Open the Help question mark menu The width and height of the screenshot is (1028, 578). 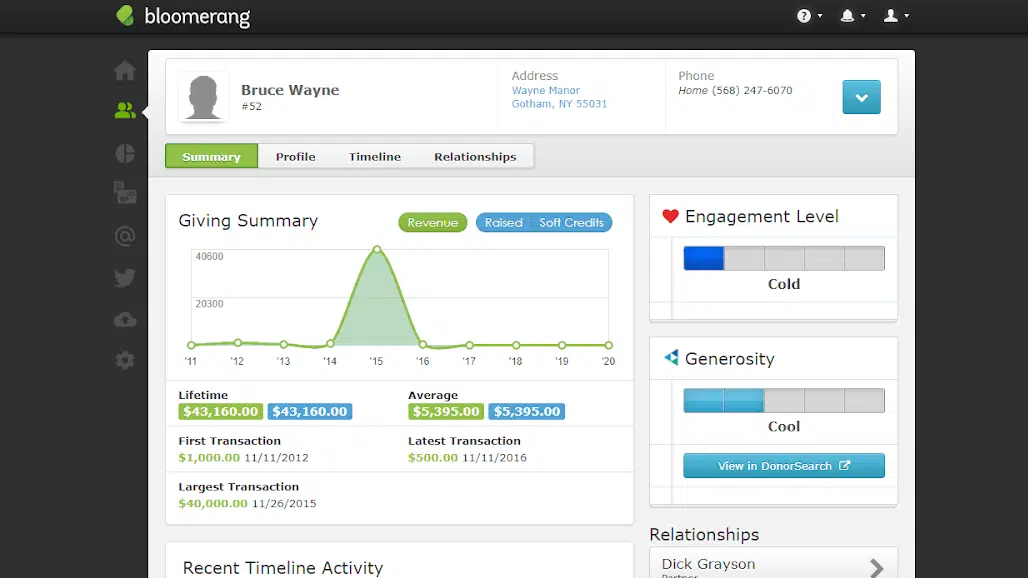tap(809, 16)
